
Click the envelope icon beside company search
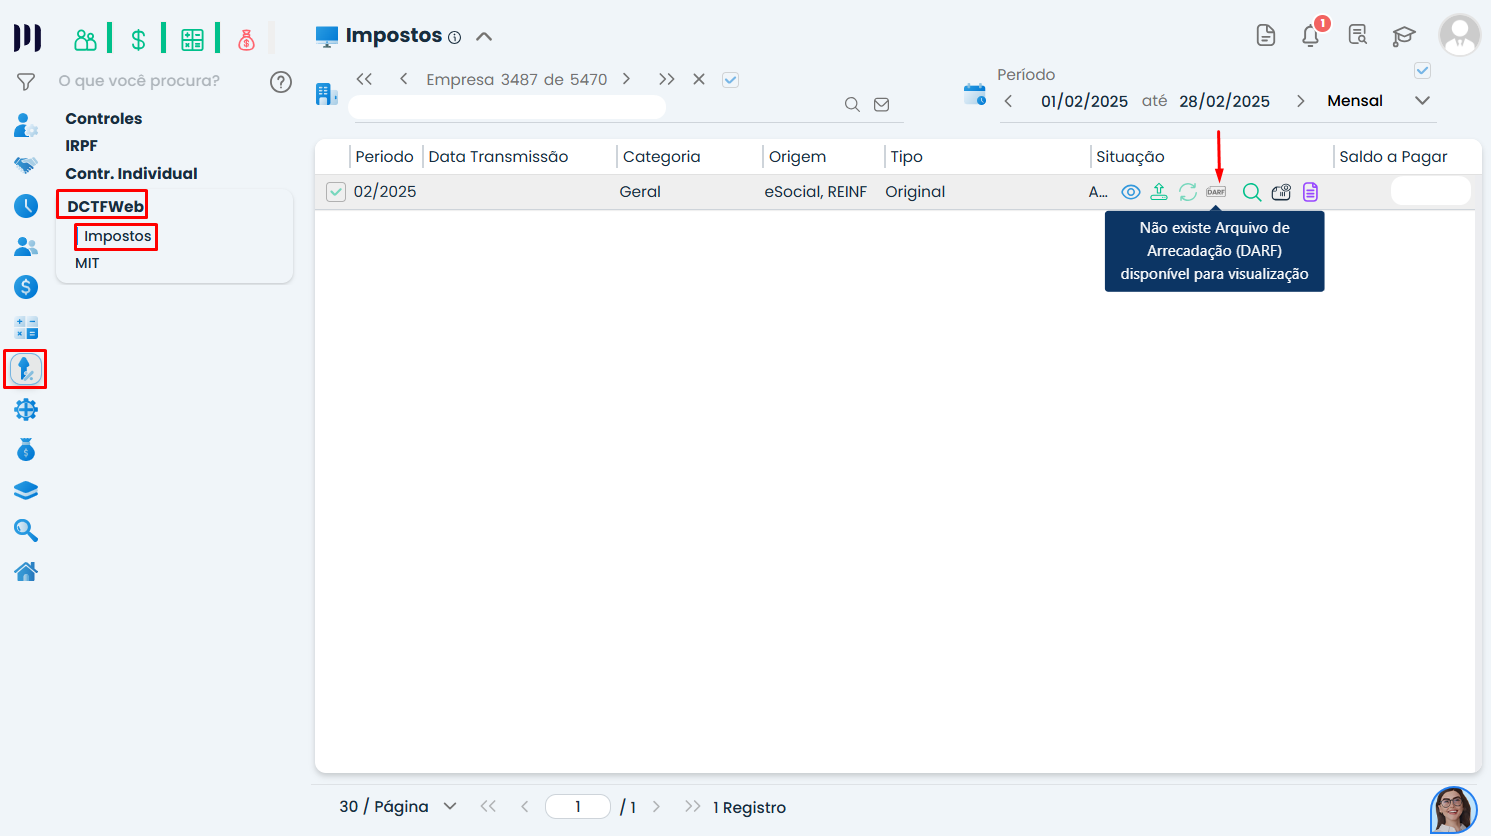(881, 105)
